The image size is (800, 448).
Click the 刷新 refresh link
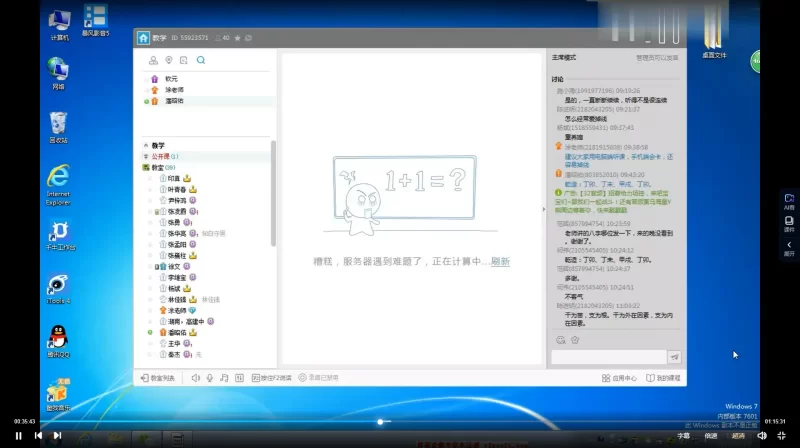(x=500, y=261)
